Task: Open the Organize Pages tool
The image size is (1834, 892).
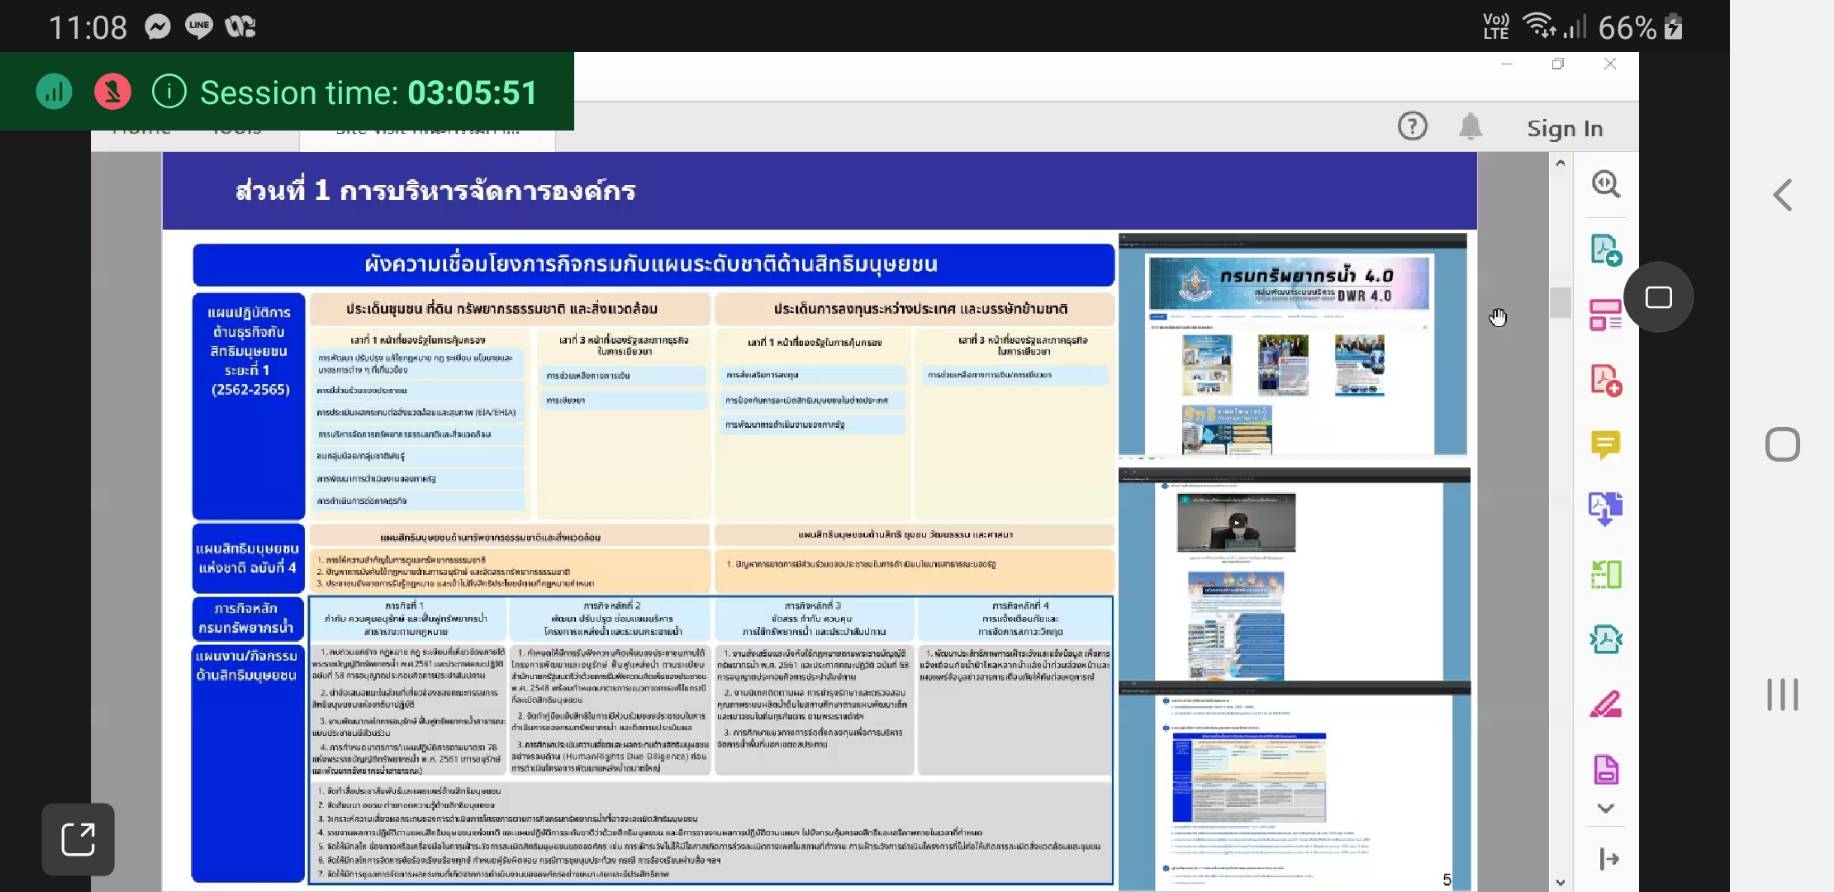Action: [x=1606, y=574]
